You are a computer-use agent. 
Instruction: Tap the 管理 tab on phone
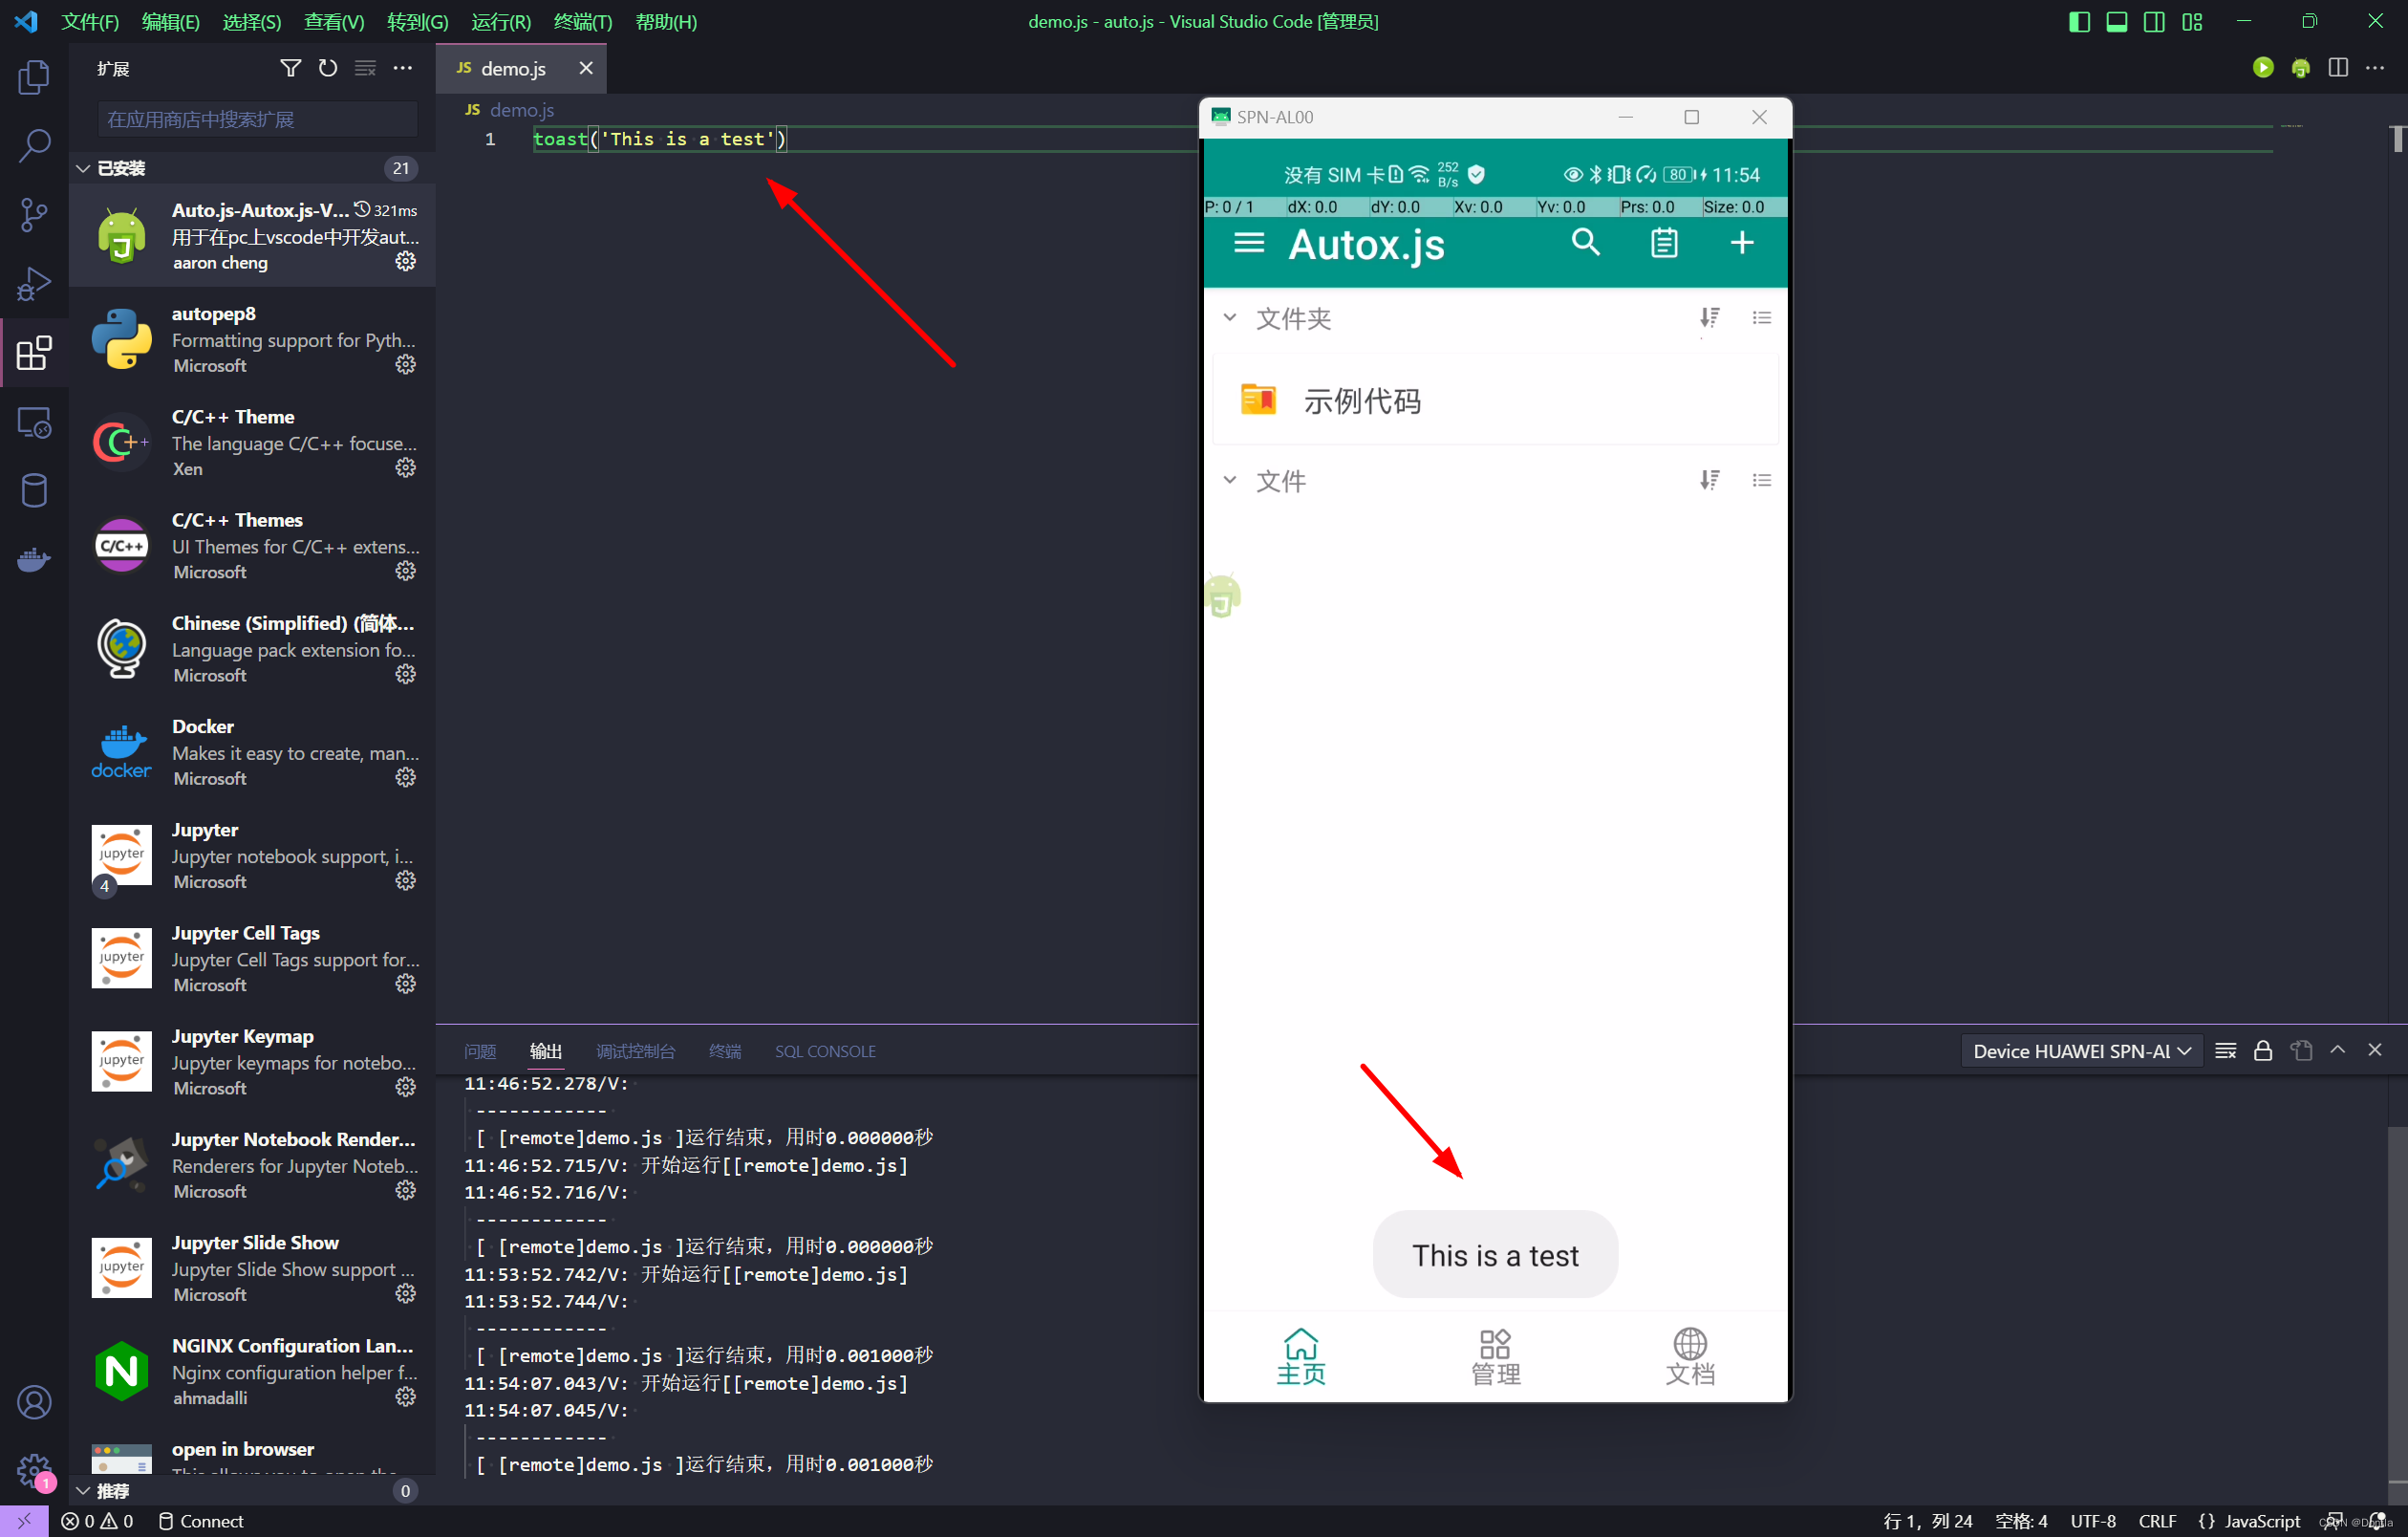[1495, 1356]
